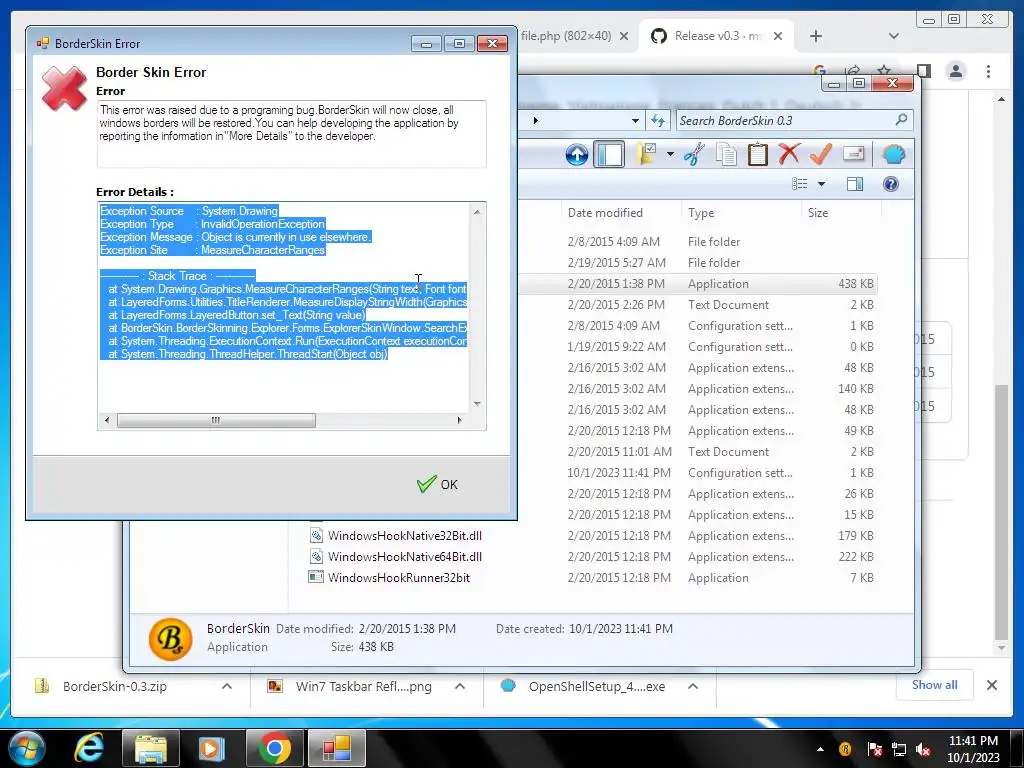Click the right arrow of Error Details horizontal scrollbar
The height and width of the screenshot is (768, 1024).
(459, 421)
